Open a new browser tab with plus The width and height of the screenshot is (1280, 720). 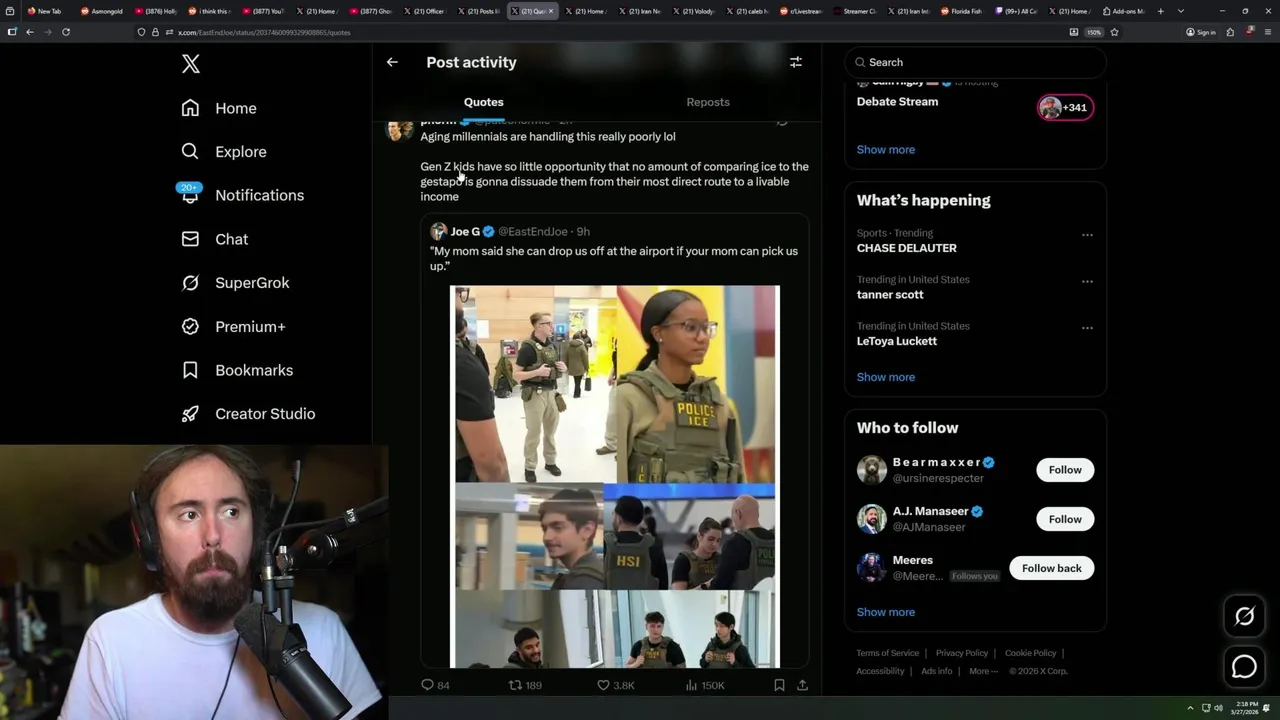(1160, 11)
